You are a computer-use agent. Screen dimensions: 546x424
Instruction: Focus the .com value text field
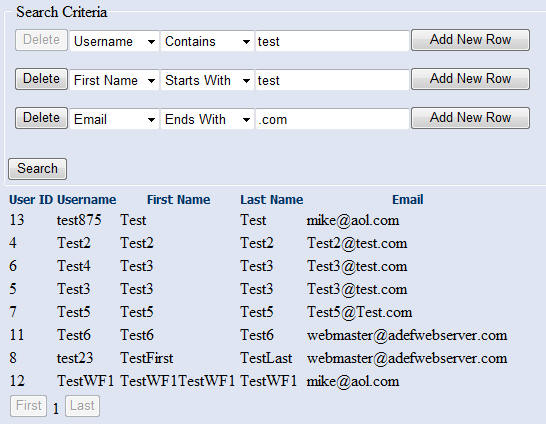(x=332, y=119)
